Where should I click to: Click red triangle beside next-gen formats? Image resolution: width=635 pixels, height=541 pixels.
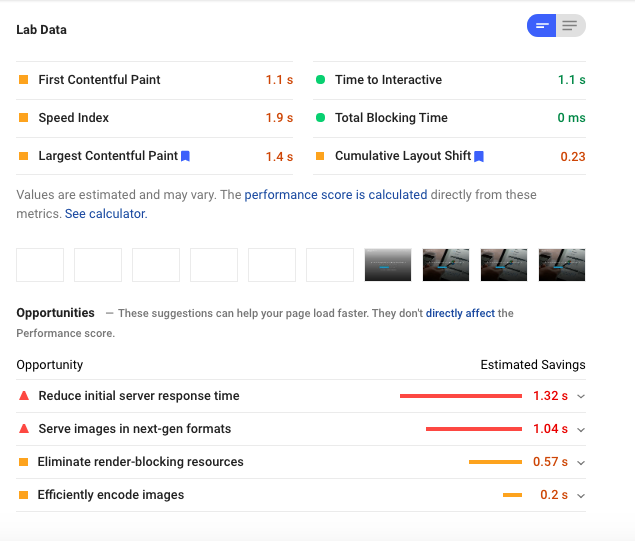coord(24,428)
